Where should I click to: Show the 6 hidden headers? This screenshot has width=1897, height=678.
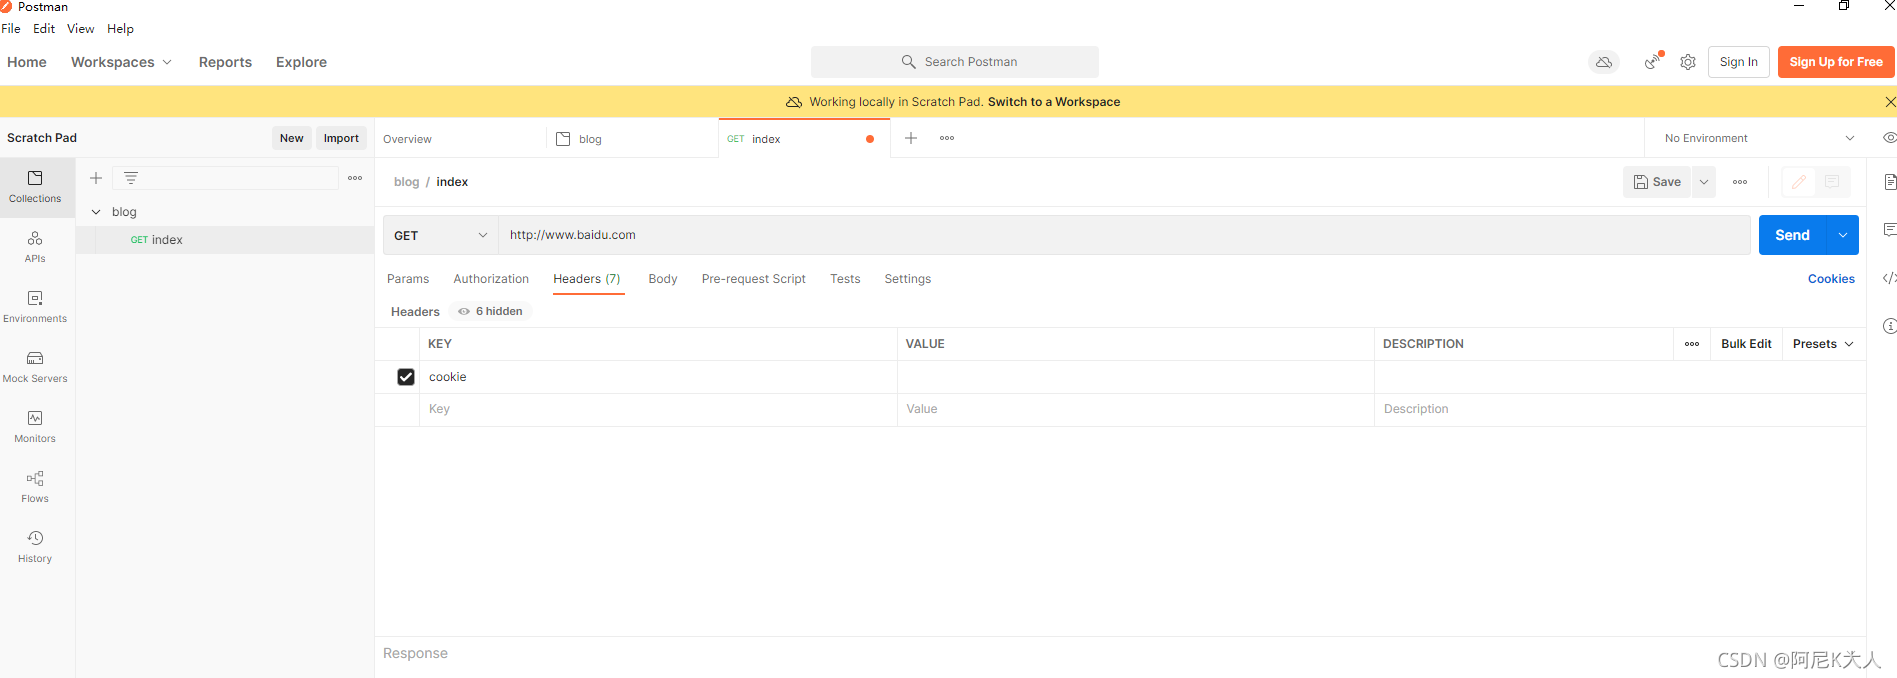[491, 311]
